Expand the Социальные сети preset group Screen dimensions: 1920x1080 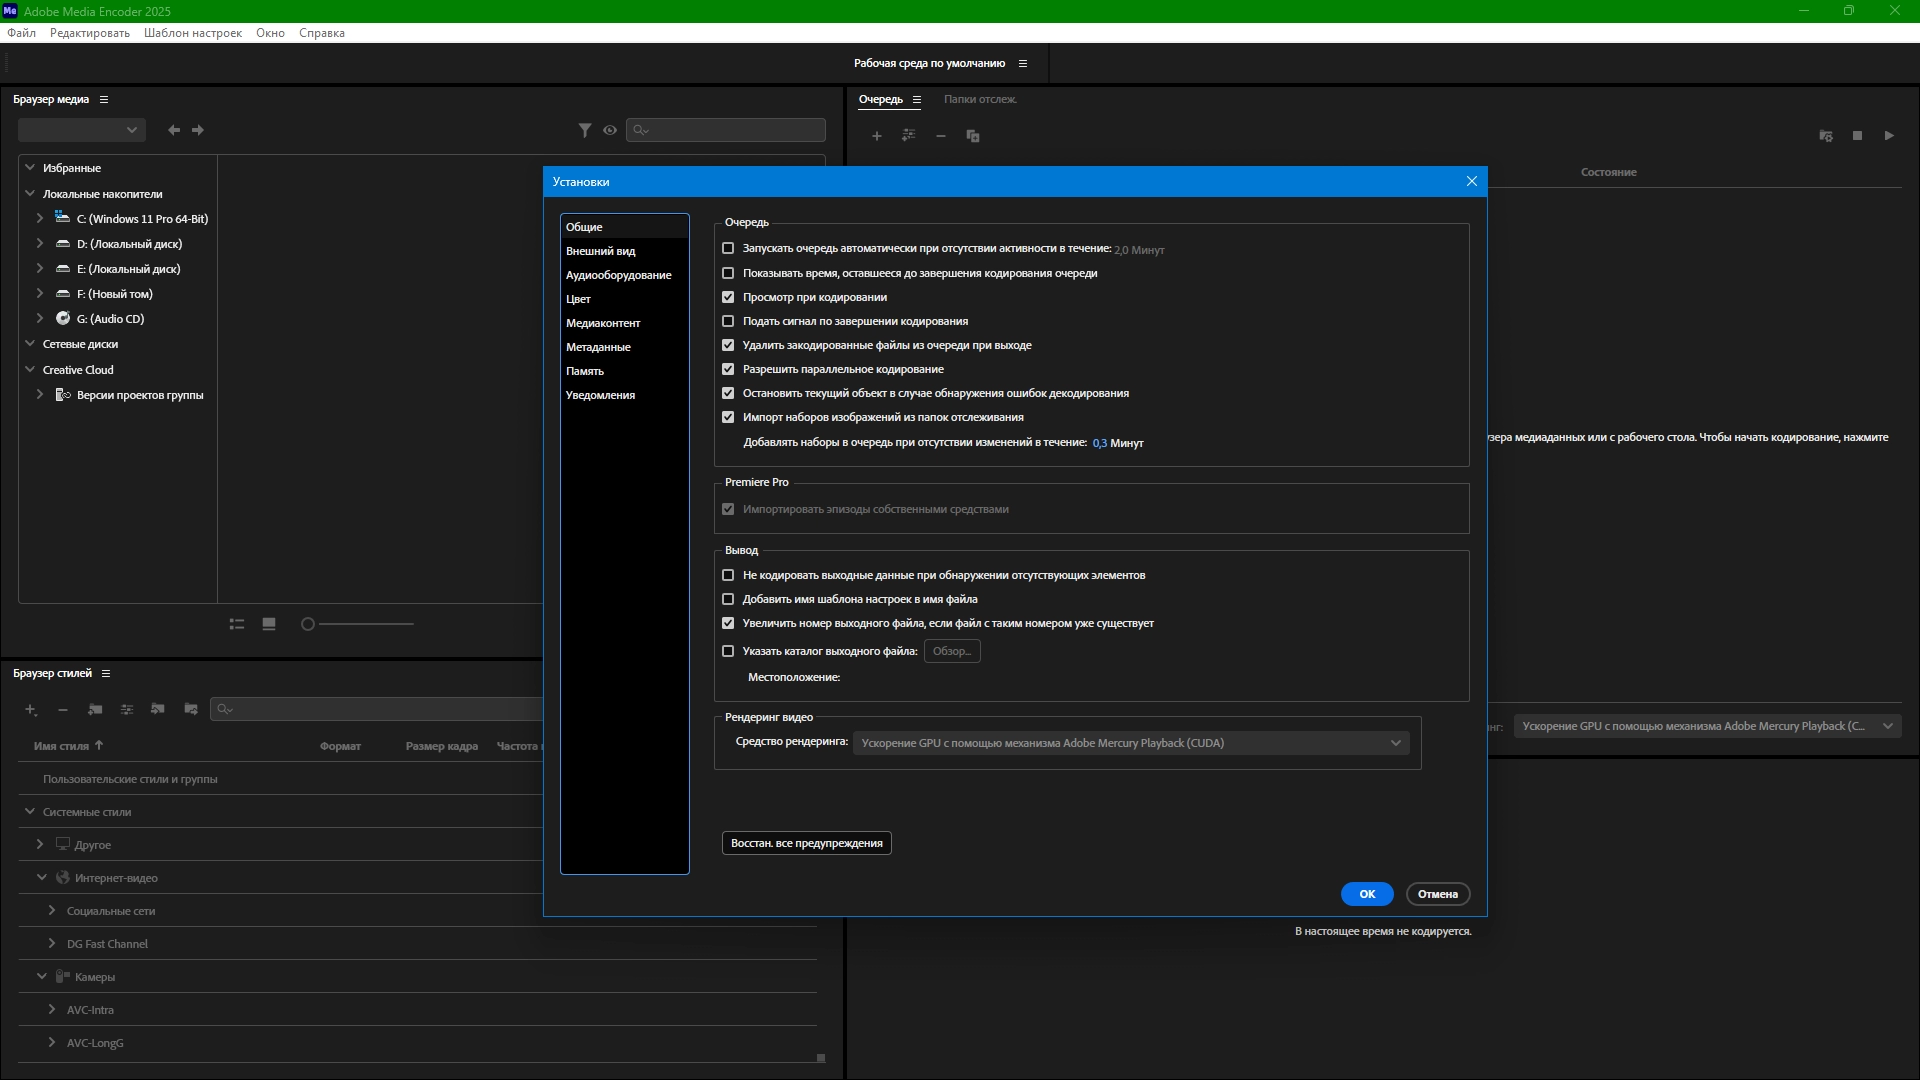[x=52, y=911]
